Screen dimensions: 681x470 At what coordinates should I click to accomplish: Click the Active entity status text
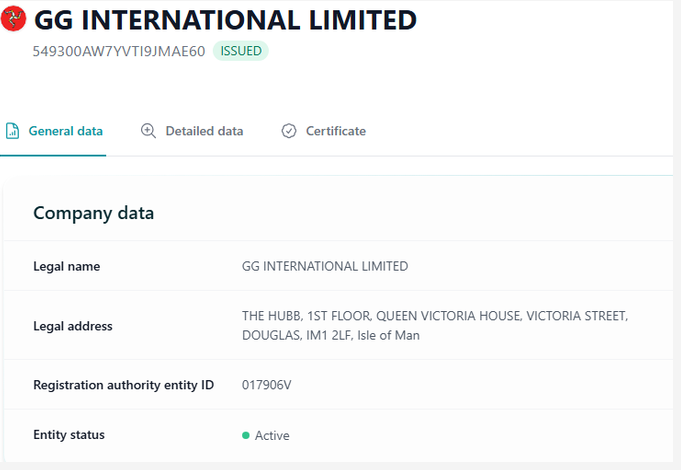click(x=272, y=436)
